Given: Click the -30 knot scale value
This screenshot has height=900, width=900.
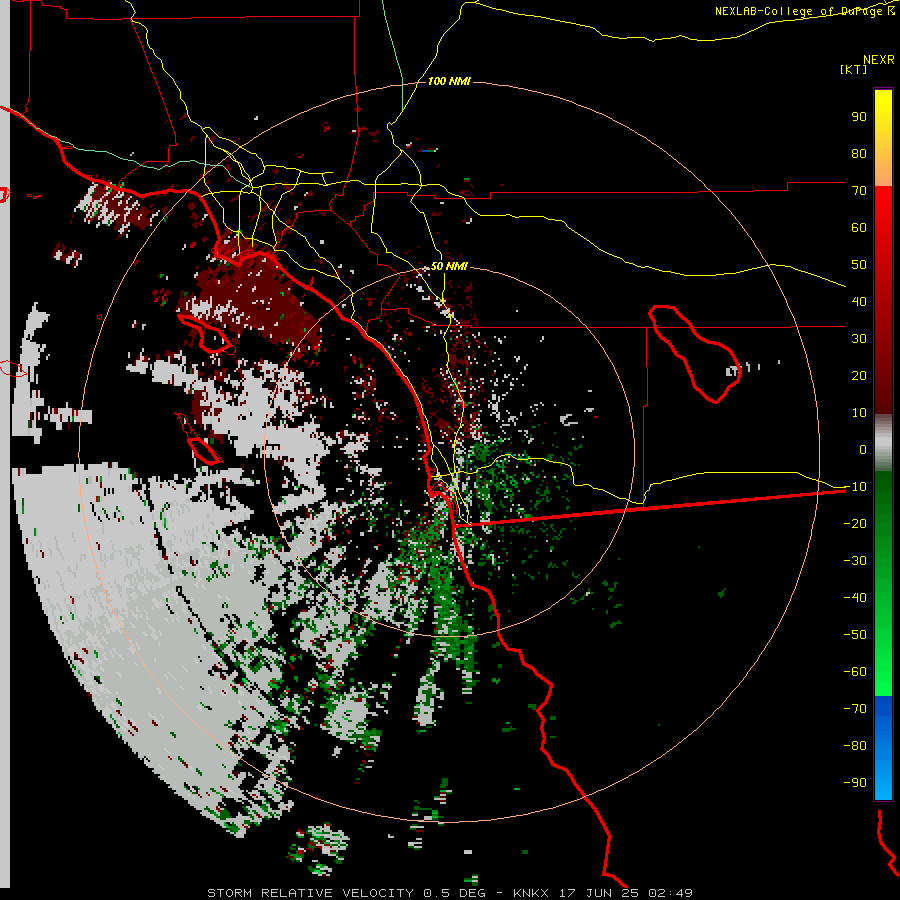Looking at the screenshot, I should (855, 561).
